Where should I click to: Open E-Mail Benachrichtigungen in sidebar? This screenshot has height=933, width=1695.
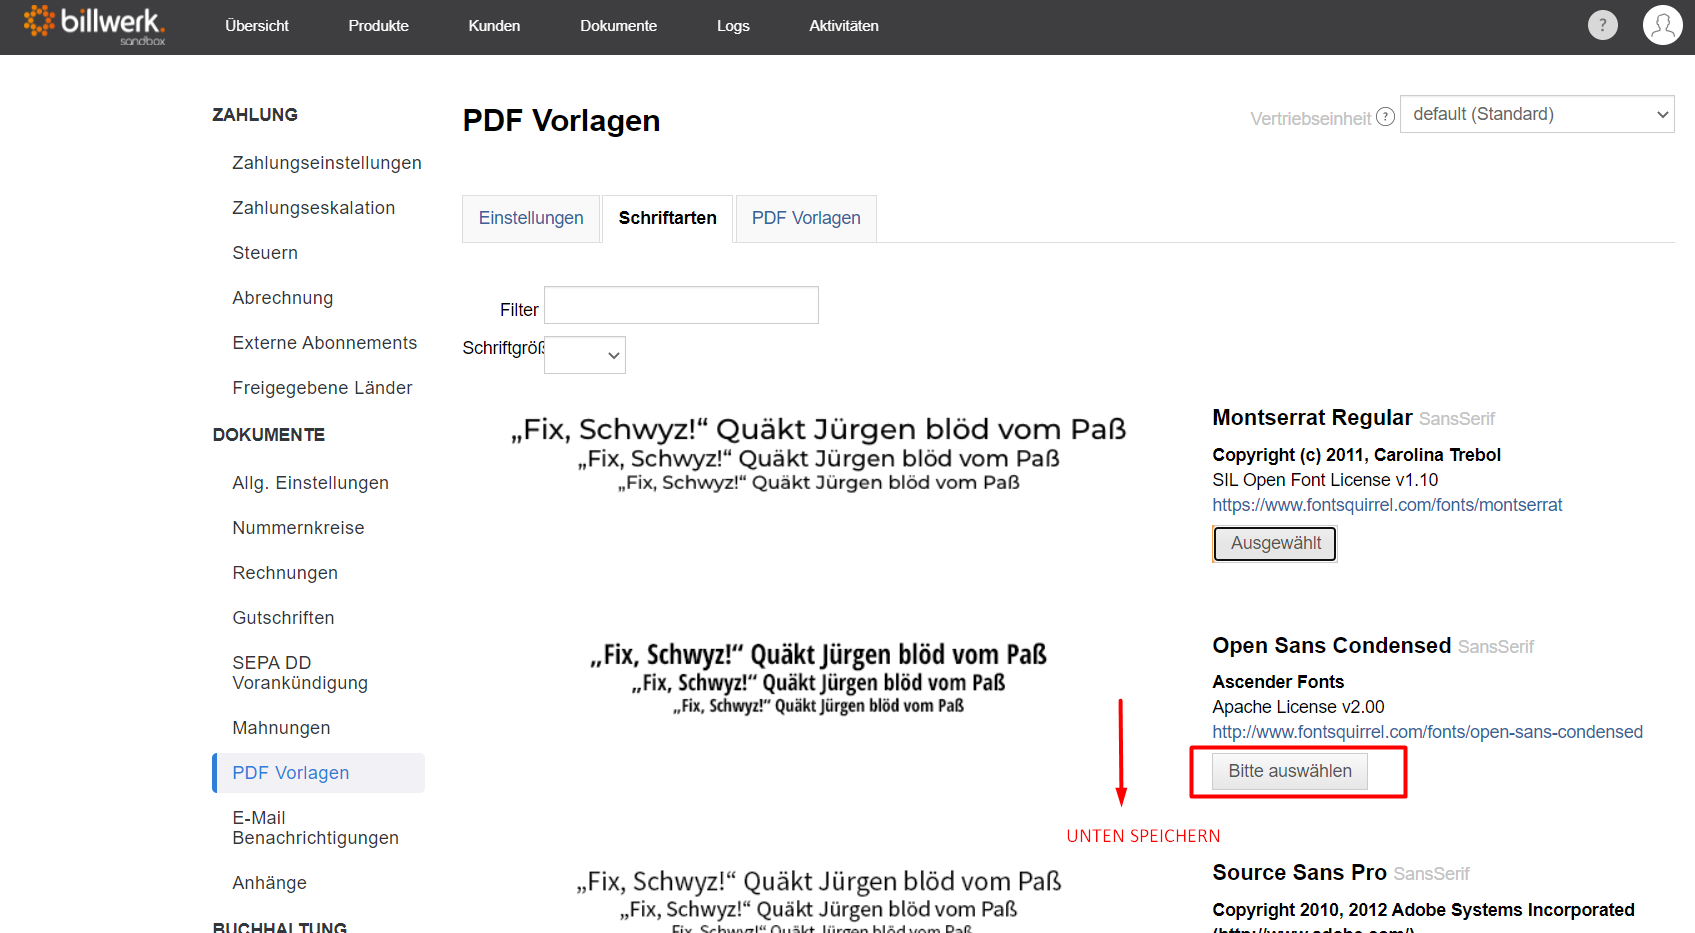coord(315,828)
